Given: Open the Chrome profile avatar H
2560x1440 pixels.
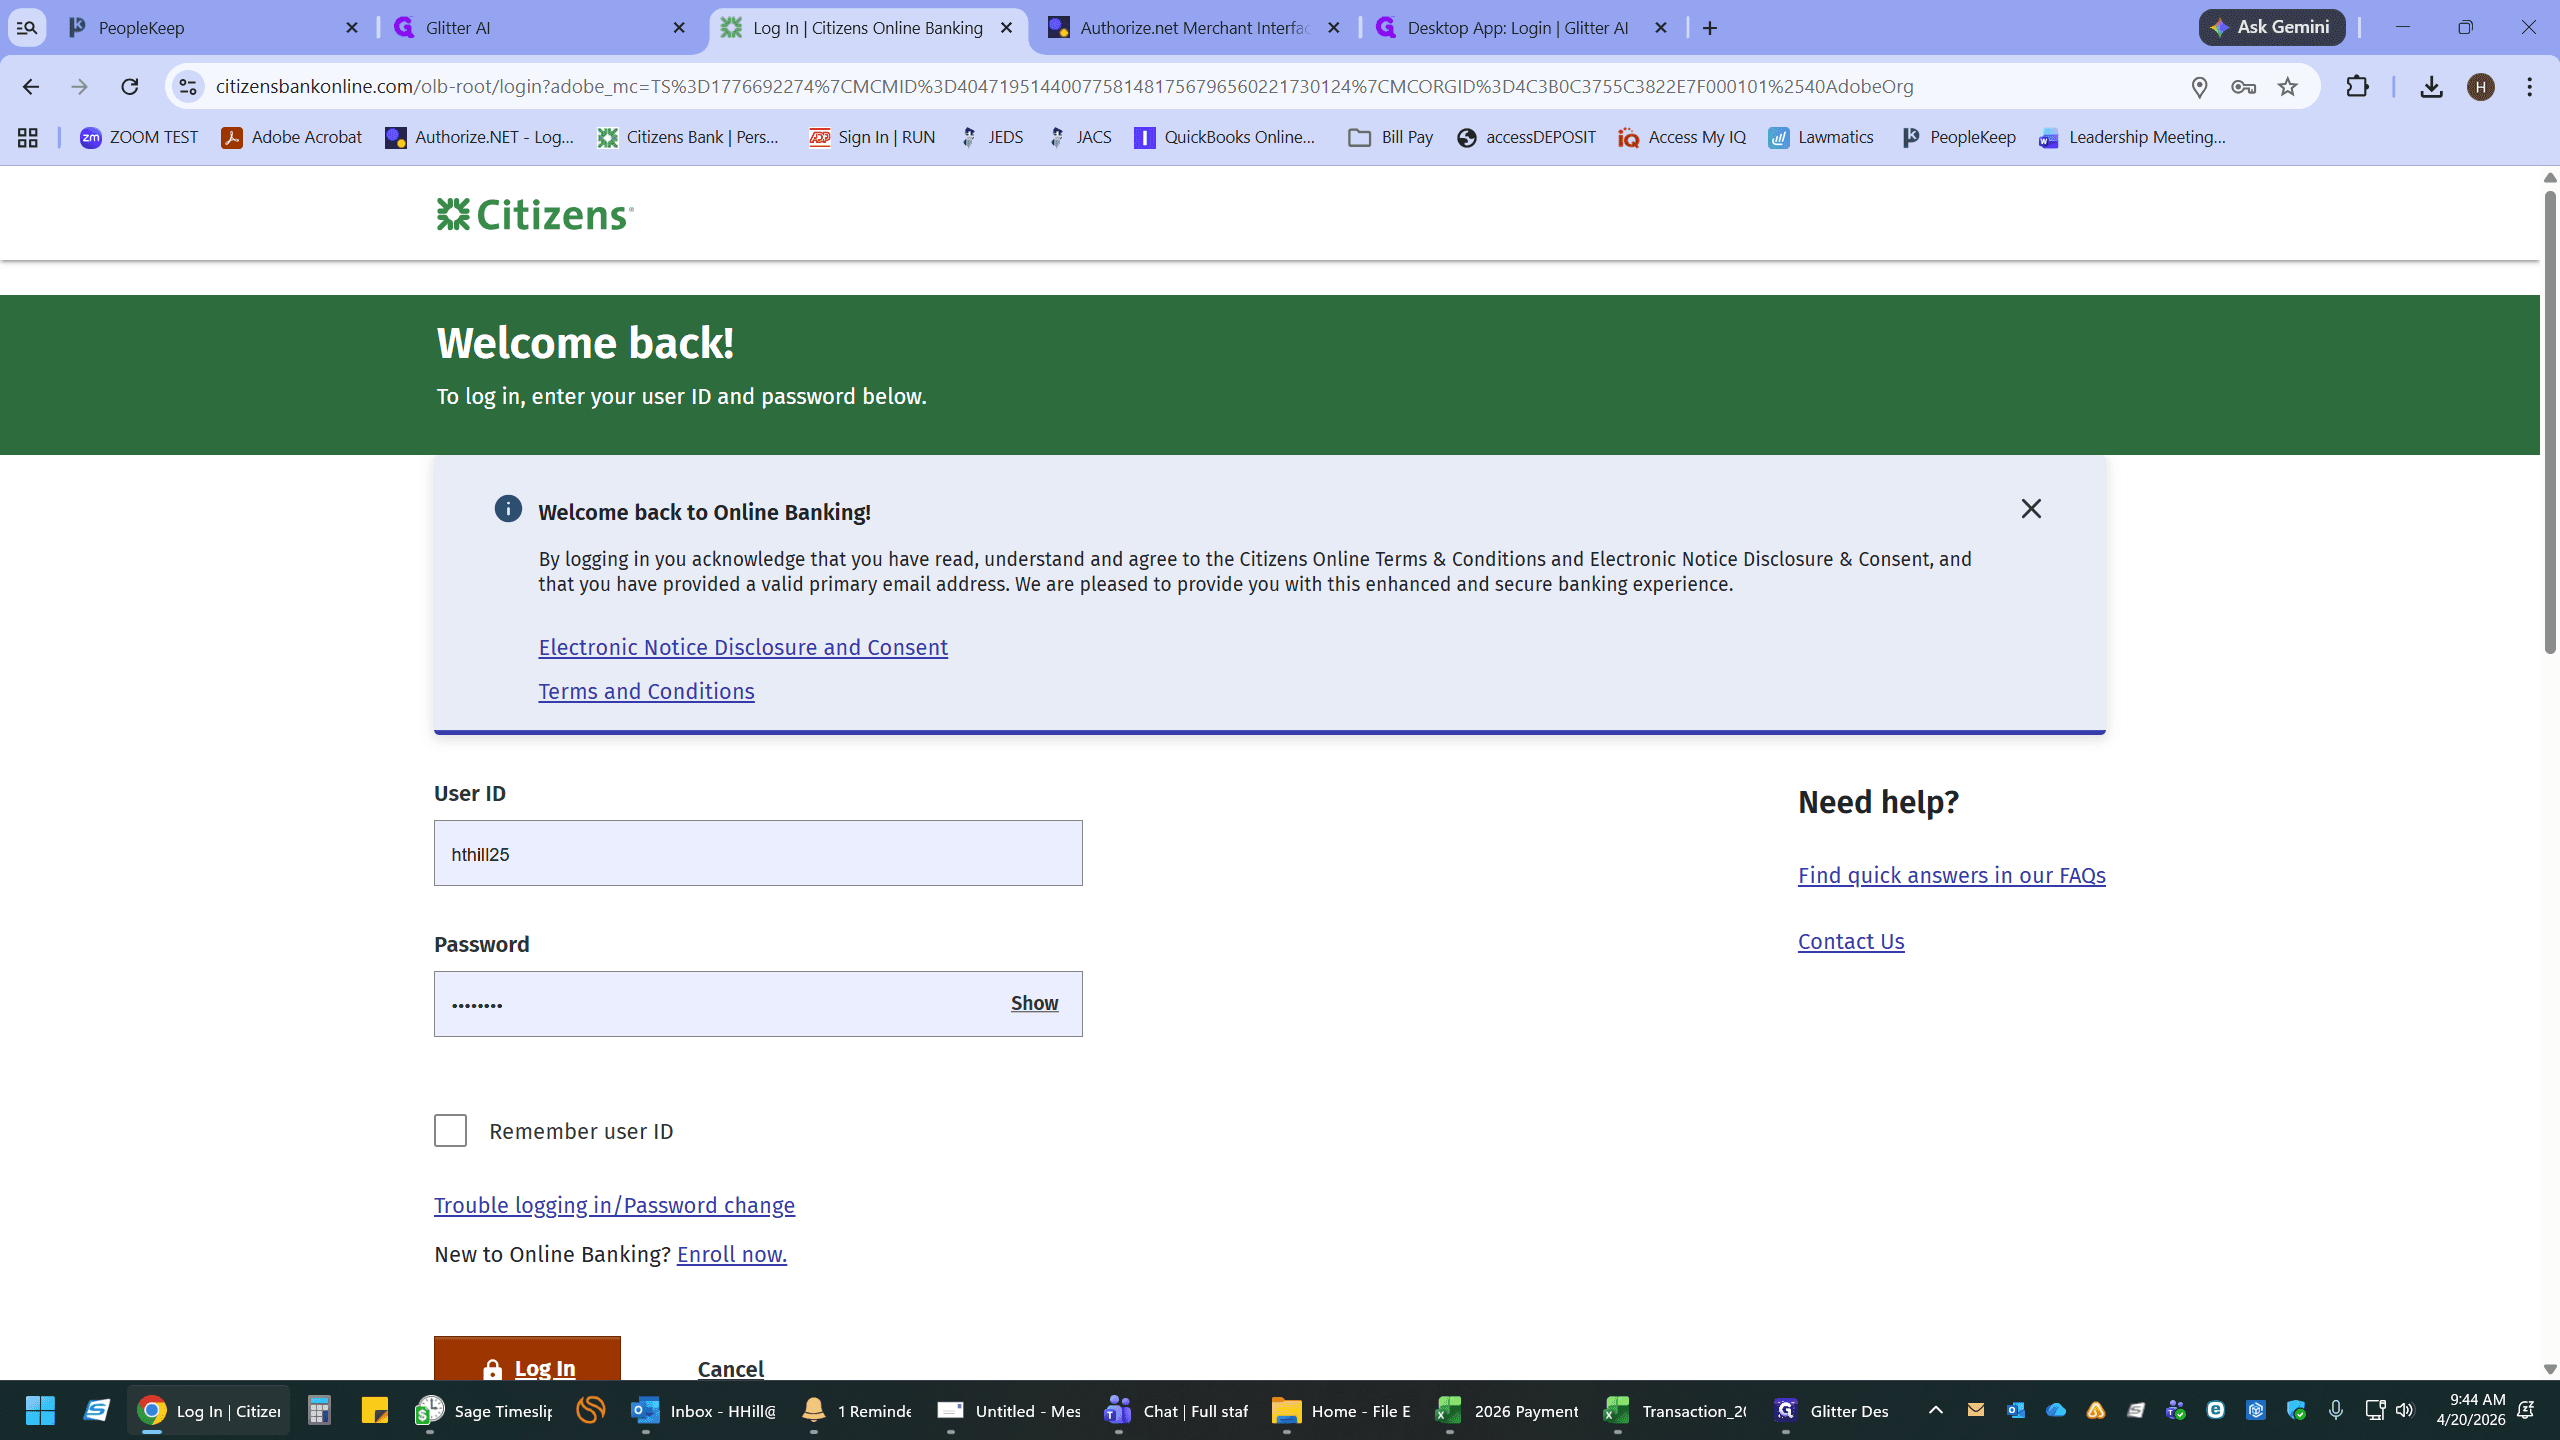Looking at the screenshot, I should coord(2481,87).
